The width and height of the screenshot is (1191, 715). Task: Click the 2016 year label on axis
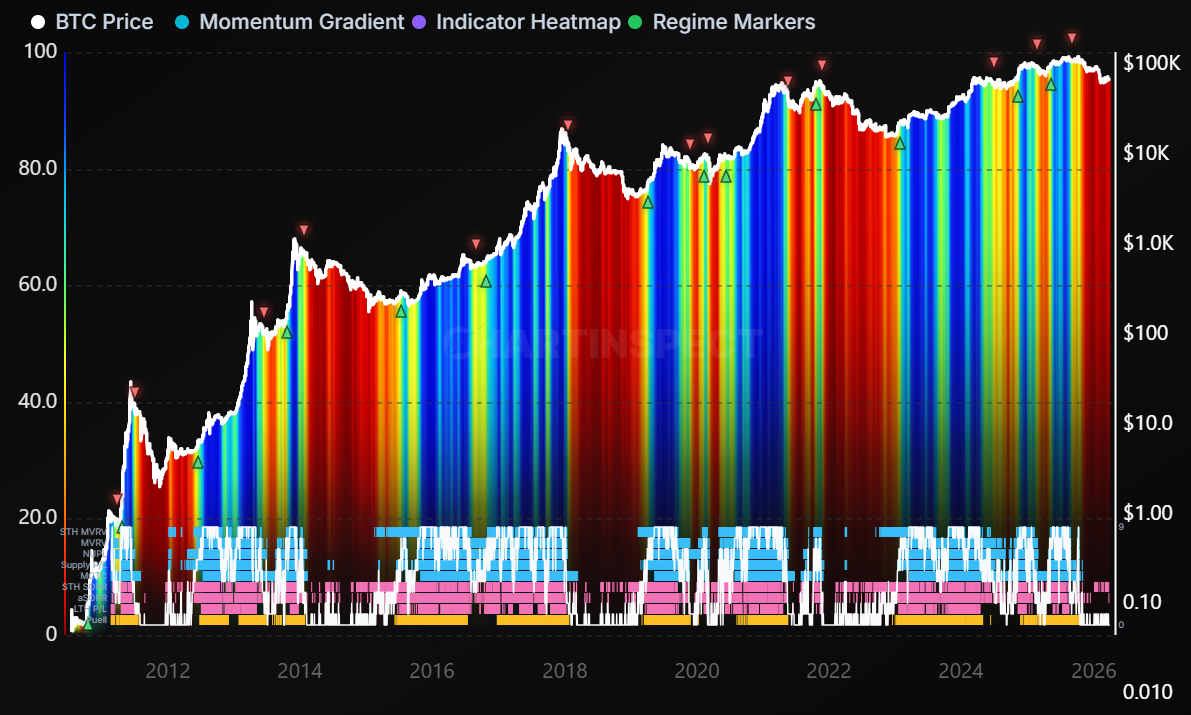(432, 671)
